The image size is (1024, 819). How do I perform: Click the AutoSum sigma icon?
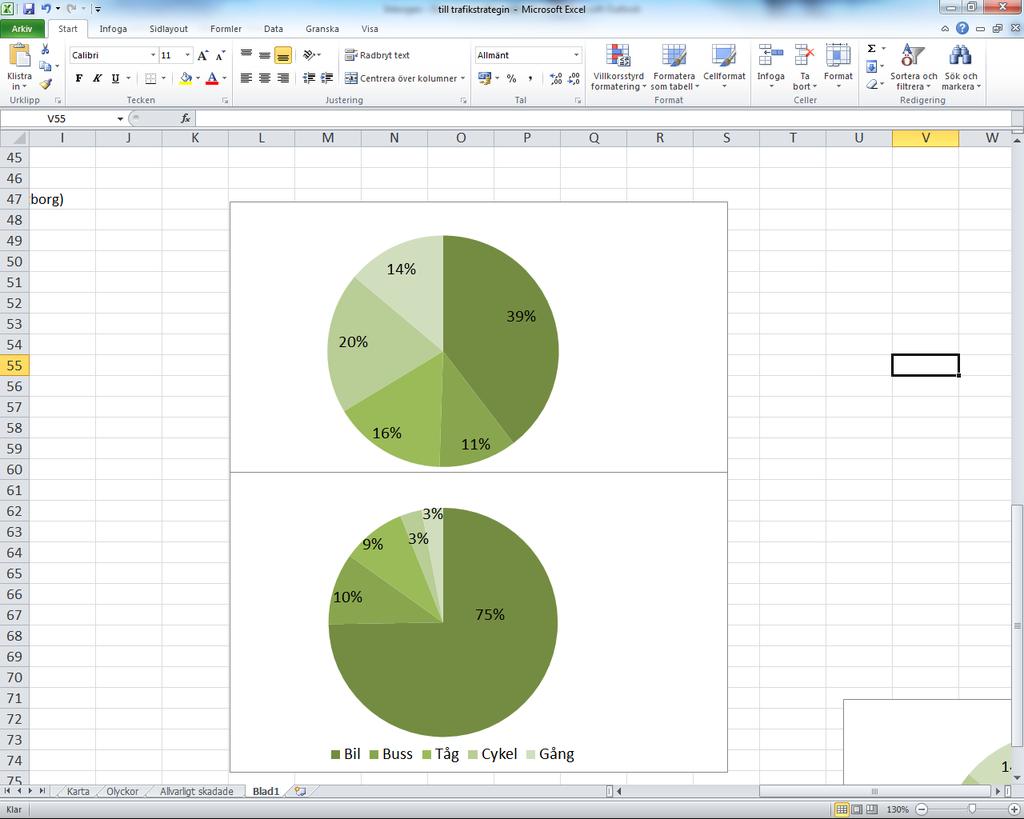(x=871, y=49)
